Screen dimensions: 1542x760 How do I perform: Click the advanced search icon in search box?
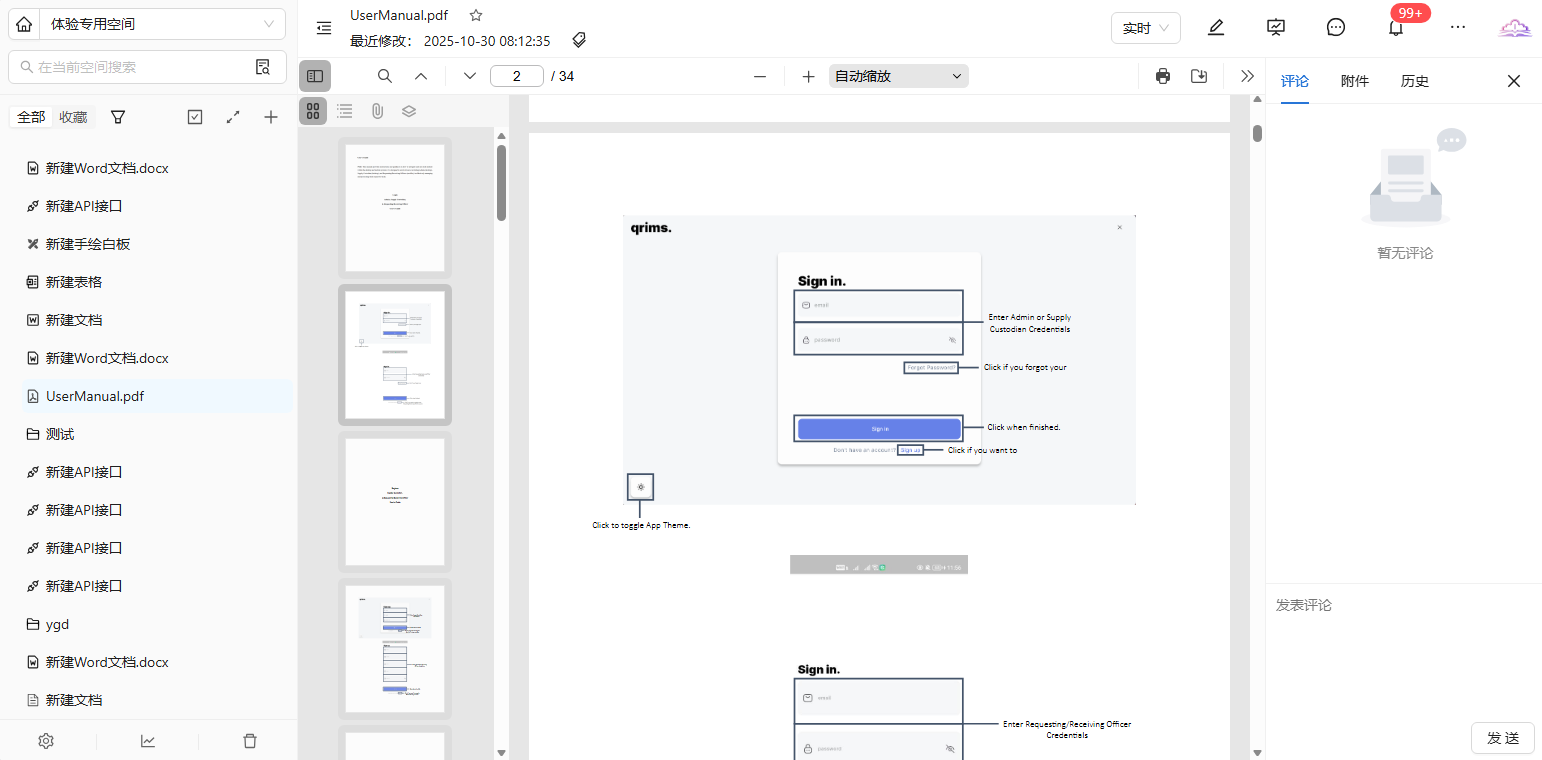(x=263, y=67)
